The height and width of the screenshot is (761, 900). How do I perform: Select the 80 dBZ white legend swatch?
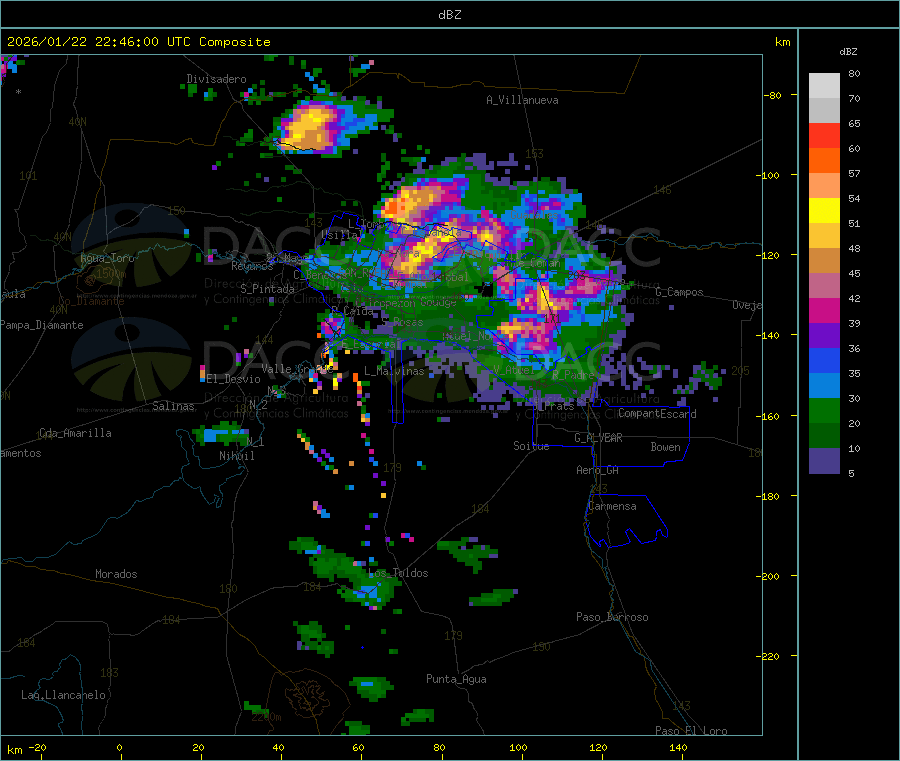tap(824, 86)
